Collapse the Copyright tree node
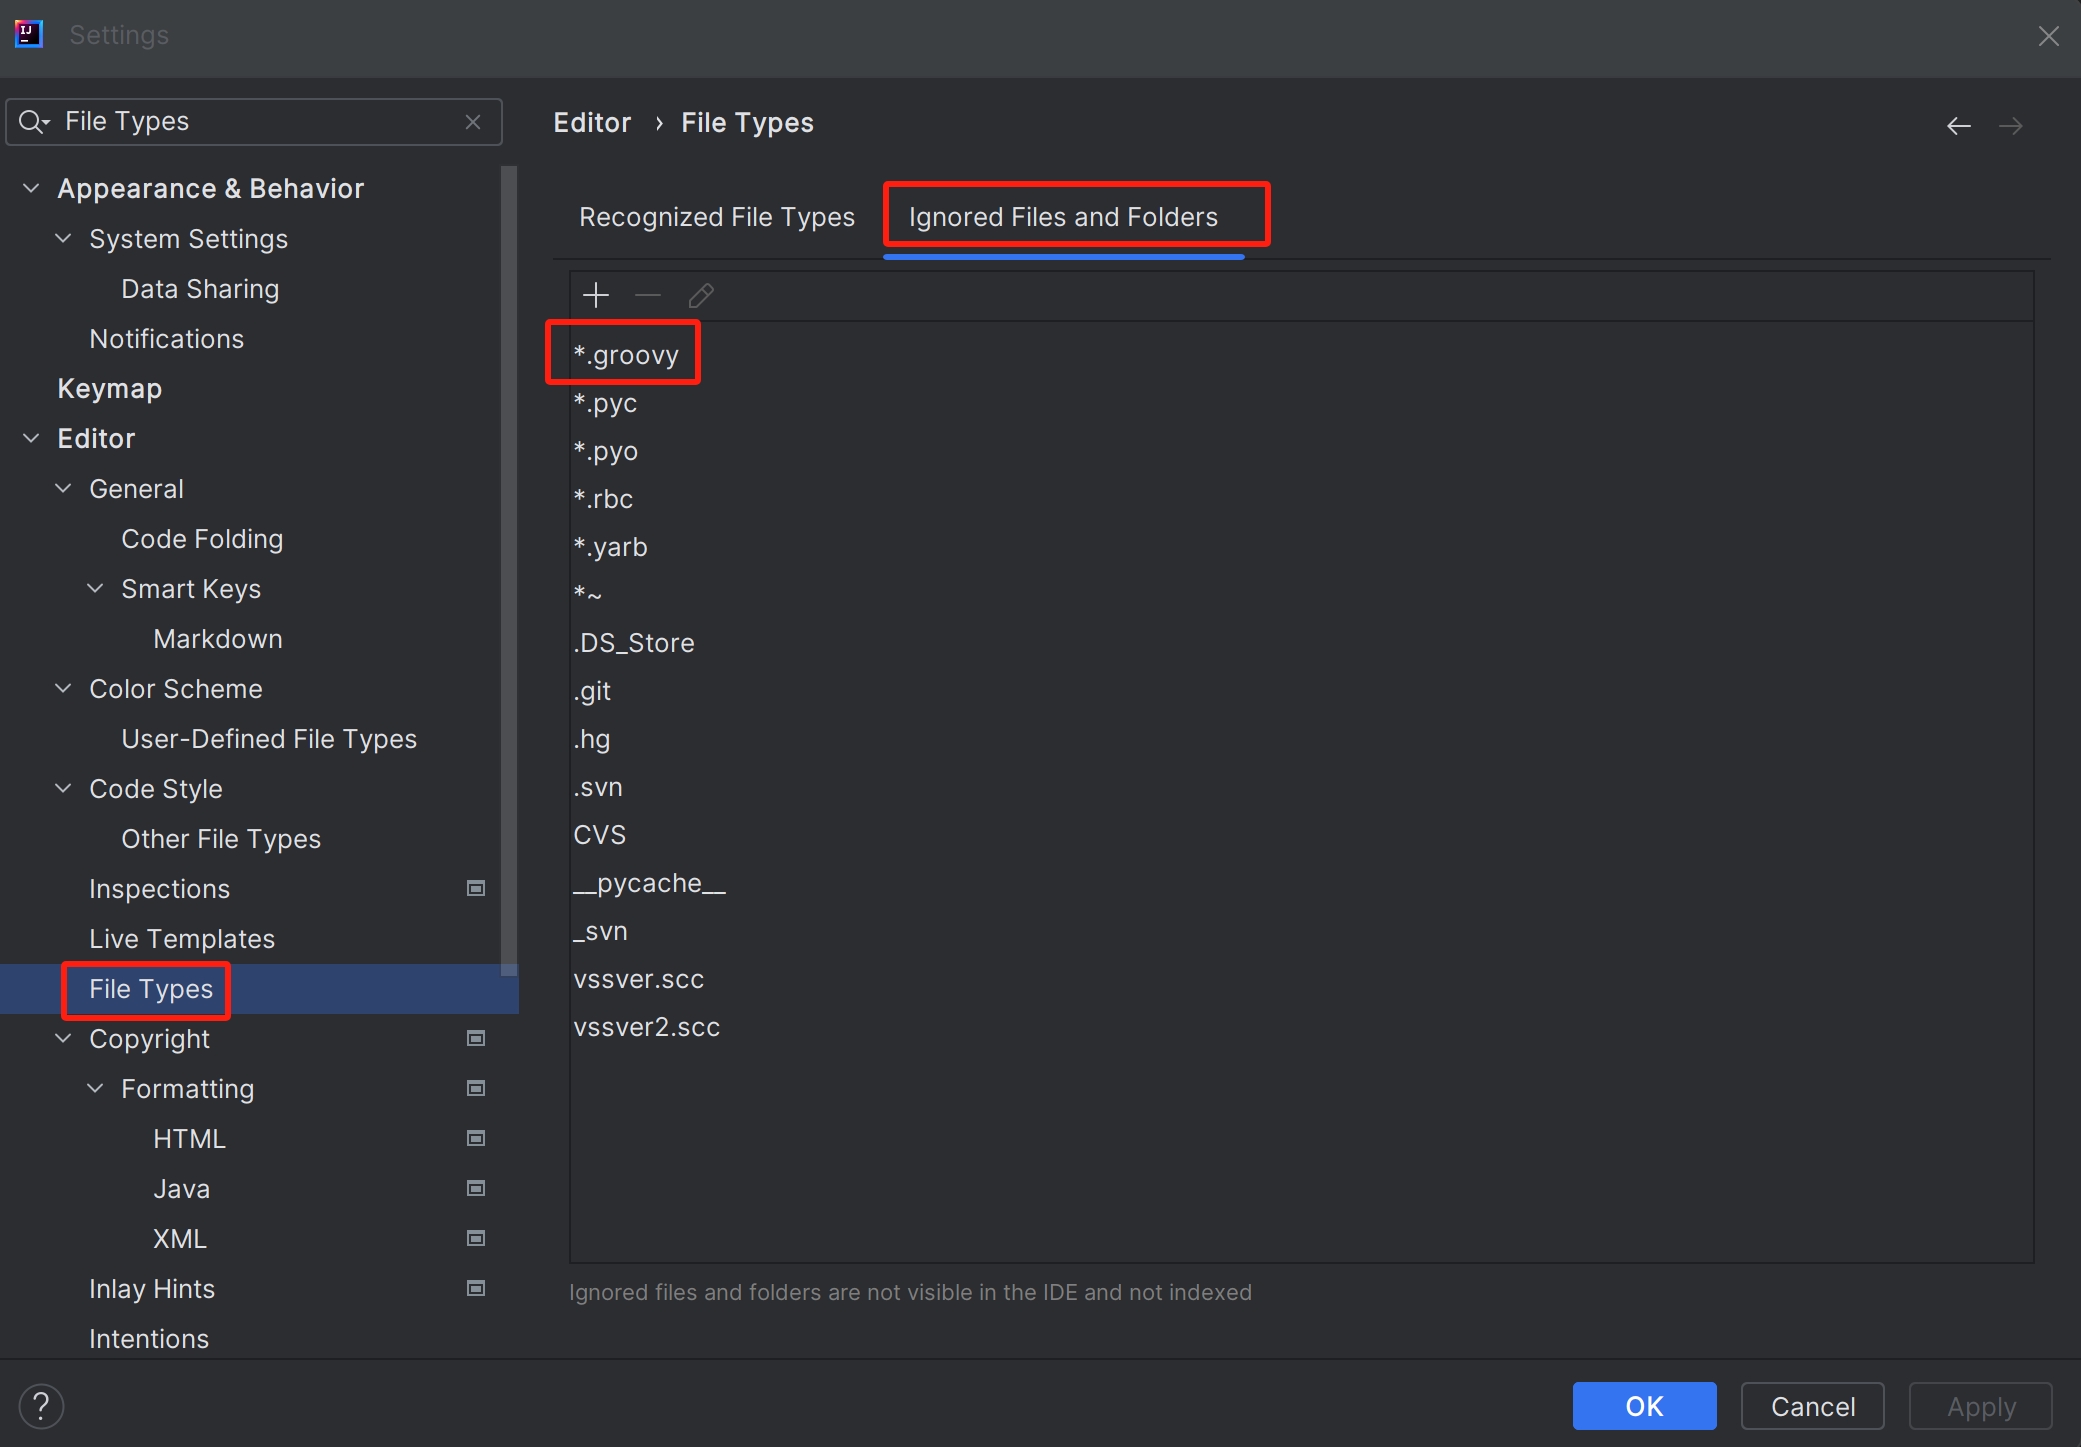 pos(63,1038)
